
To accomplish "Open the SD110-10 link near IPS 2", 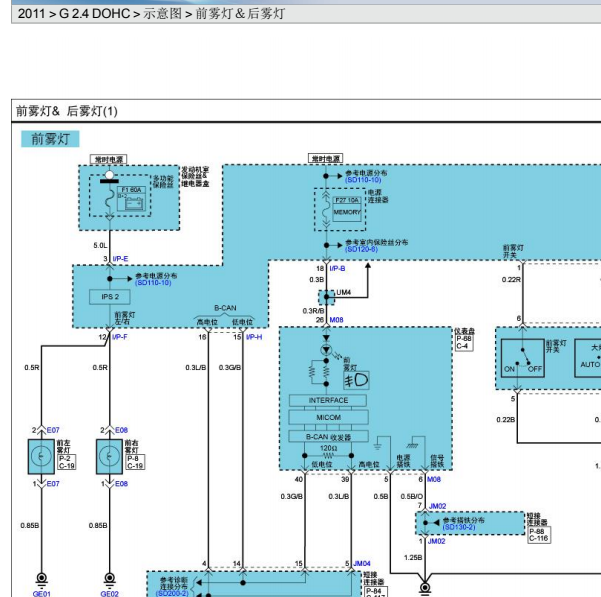I will (153, 283).
